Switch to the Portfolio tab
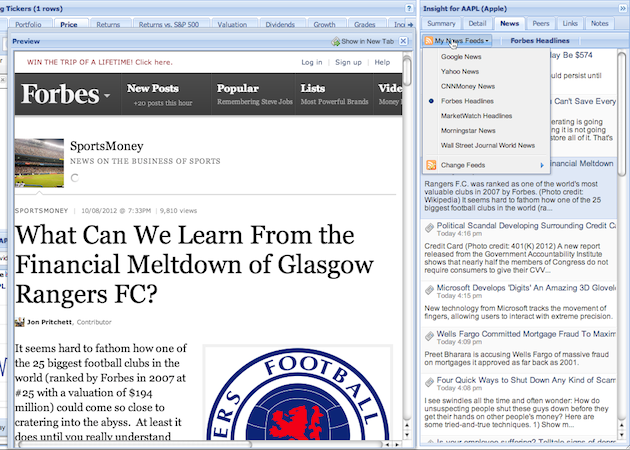Screen dimensions: 630x450 28,25
